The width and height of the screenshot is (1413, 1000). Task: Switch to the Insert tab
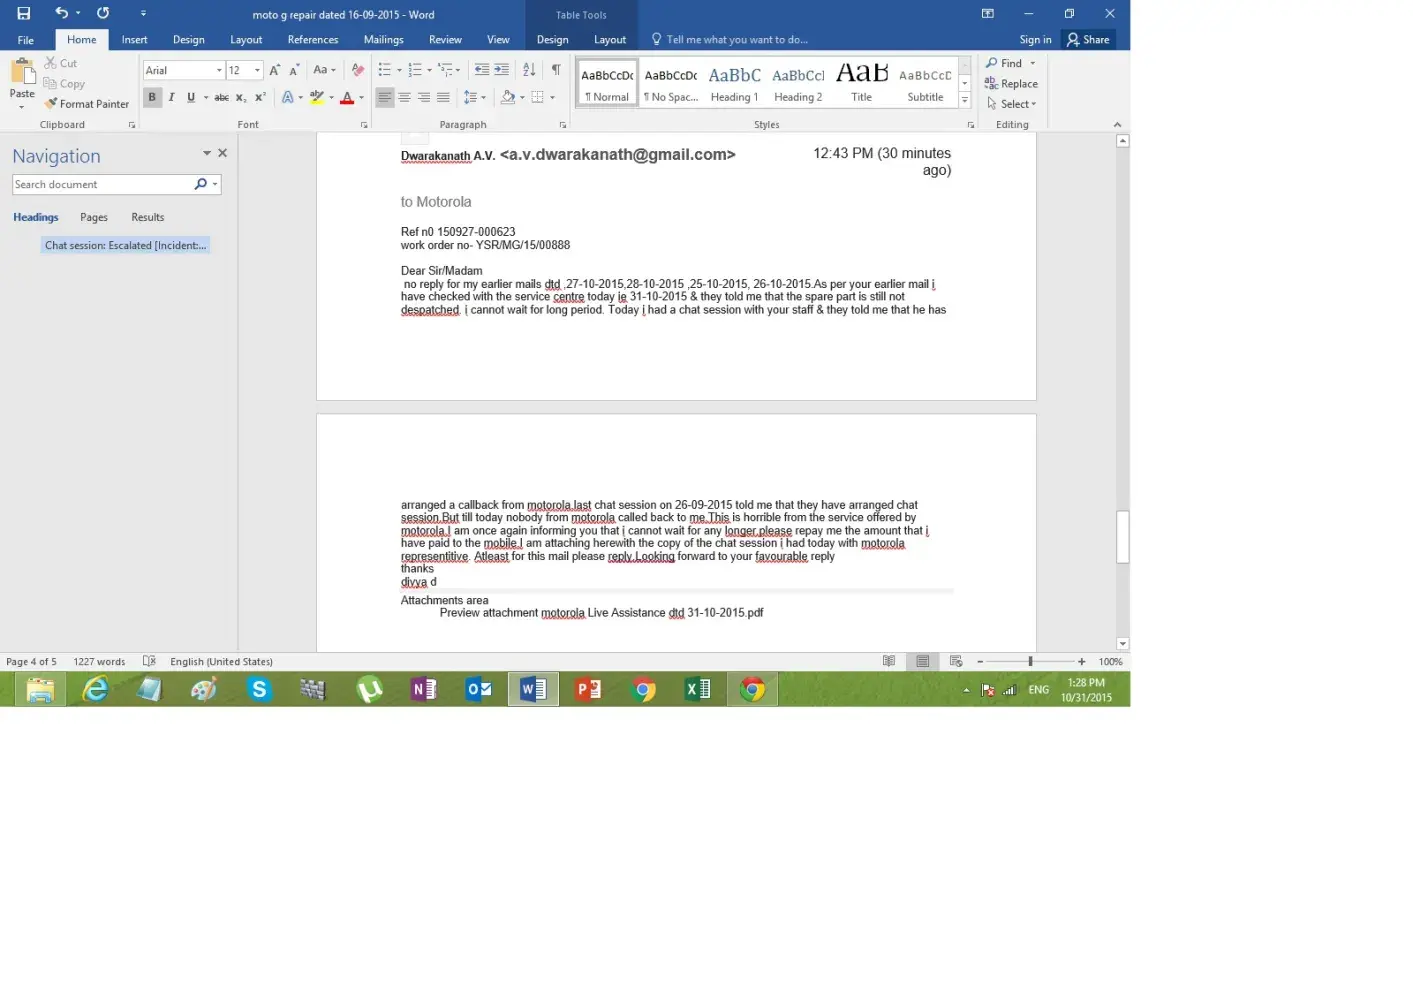[x=134, y=40]
